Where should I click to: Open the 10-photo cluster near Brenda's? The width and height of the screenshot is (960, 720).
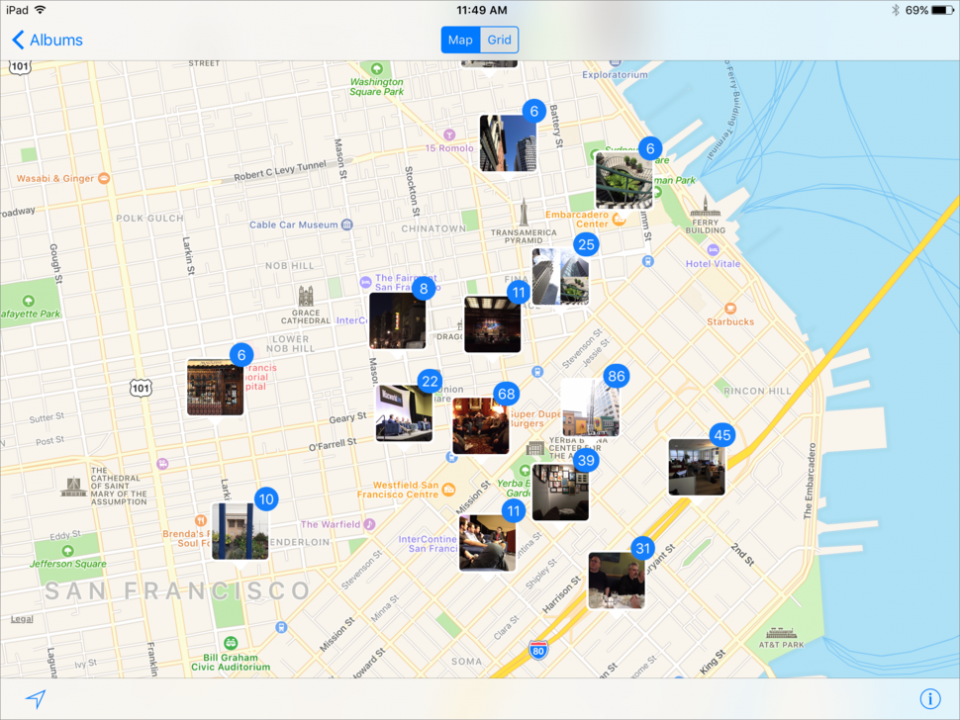(x=240, y=531)
